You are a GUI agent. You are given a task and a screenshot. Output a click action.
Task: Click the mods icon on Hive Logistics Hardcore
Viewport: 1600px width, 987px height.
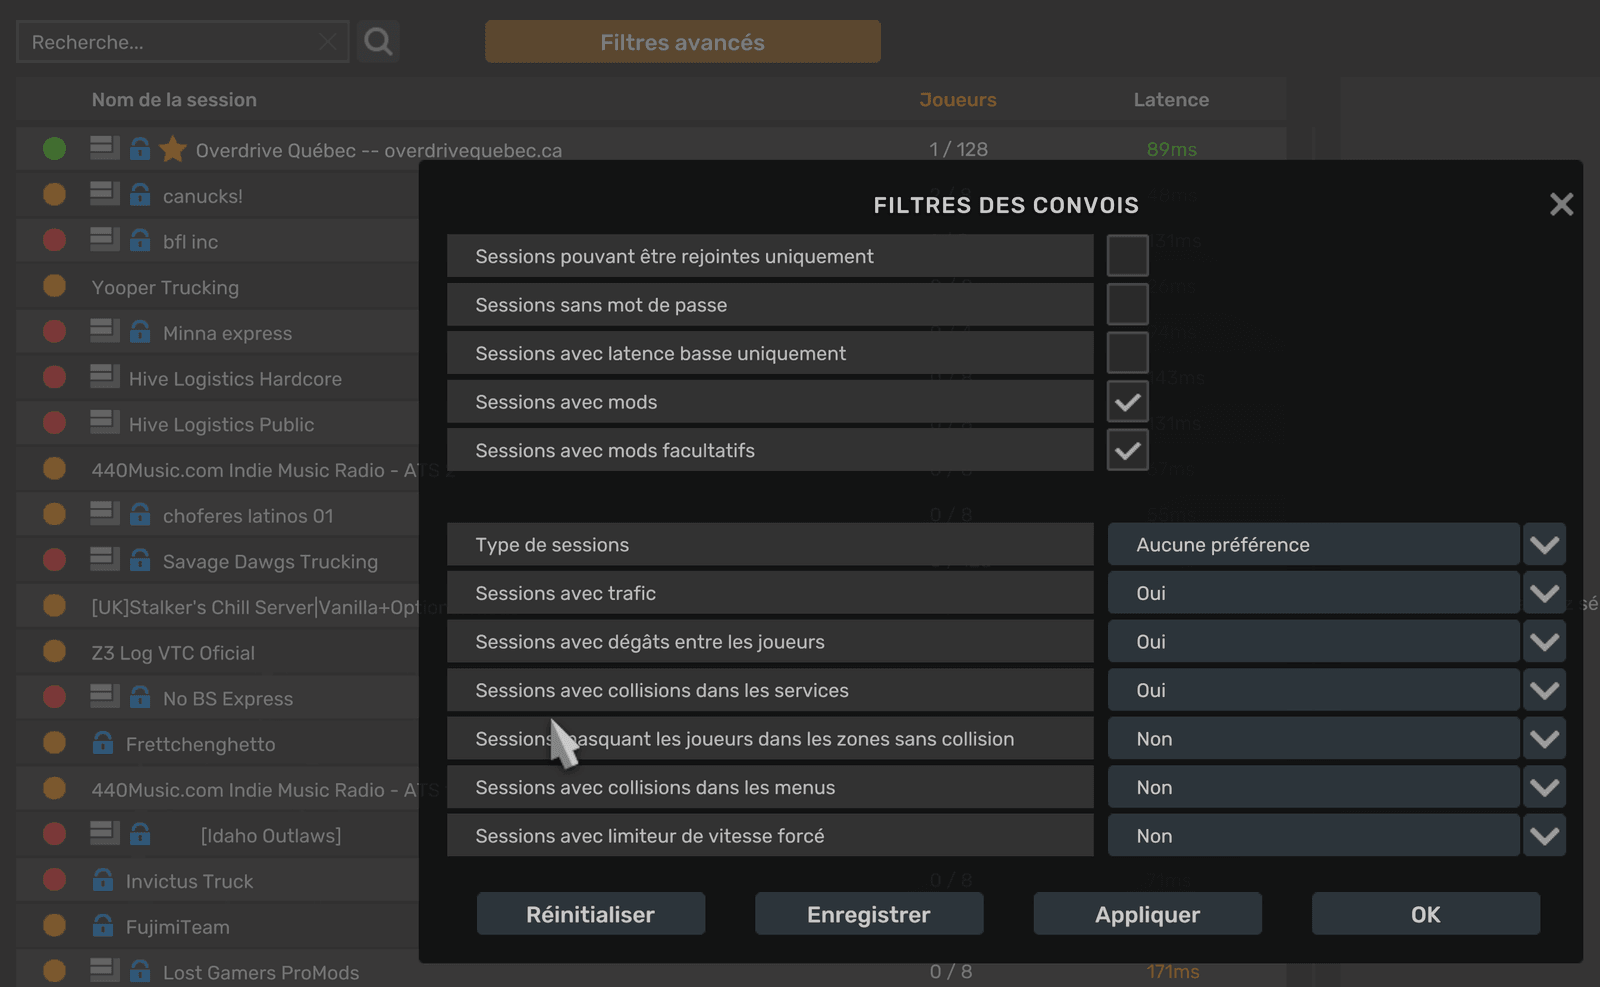pos(104,376)
